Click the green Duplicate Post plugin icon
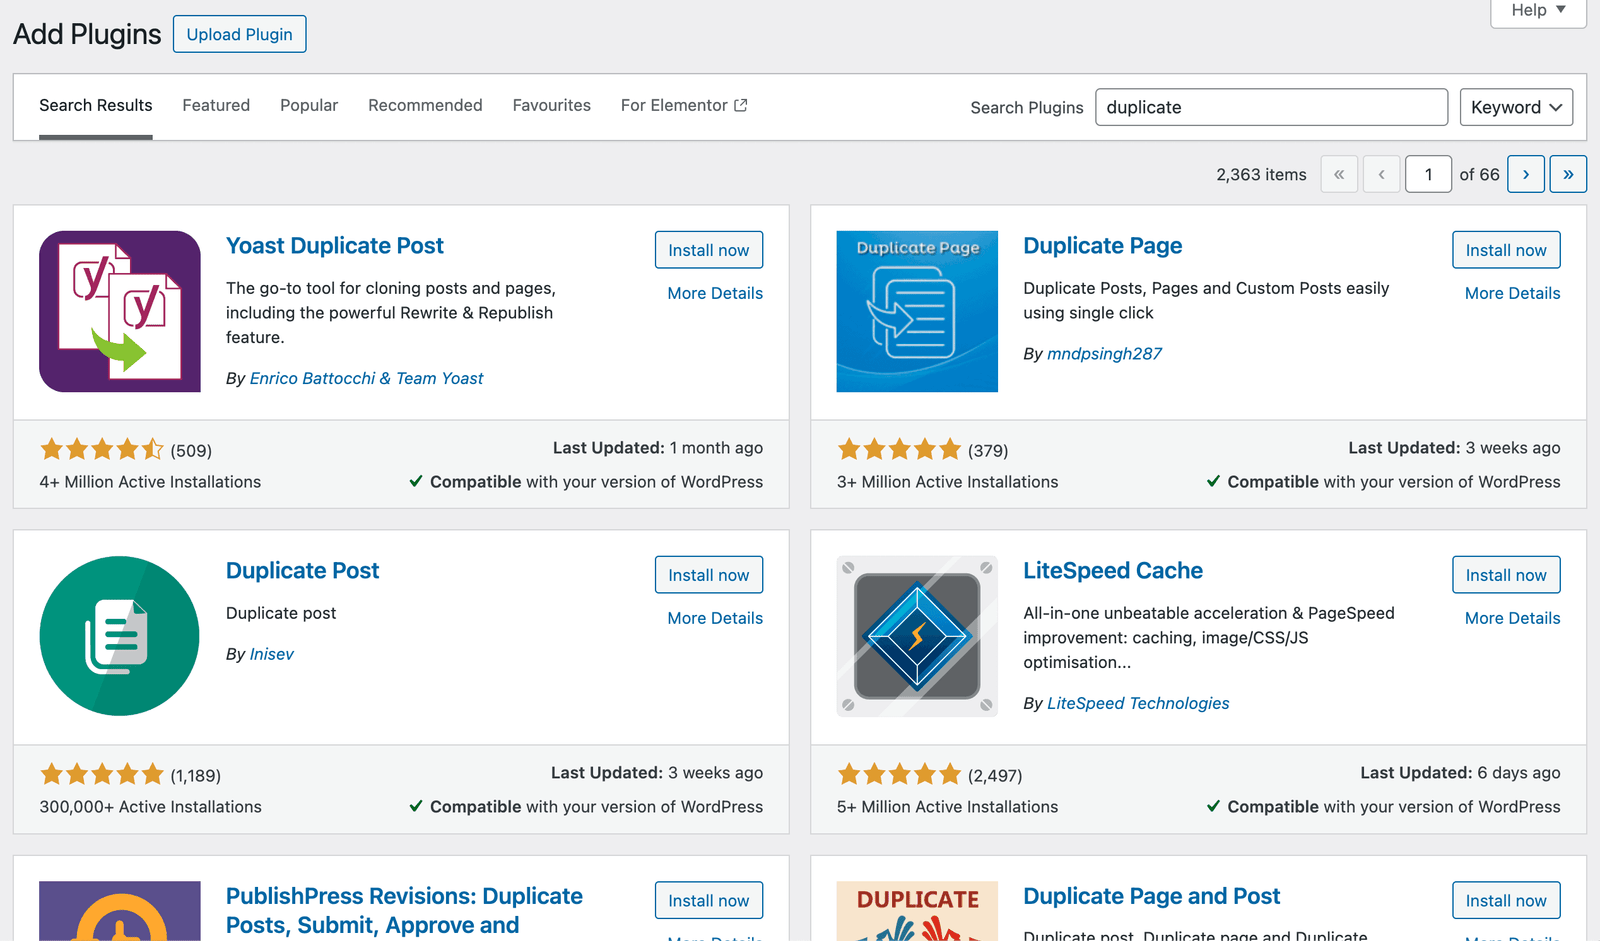 (x=120, y=636)
